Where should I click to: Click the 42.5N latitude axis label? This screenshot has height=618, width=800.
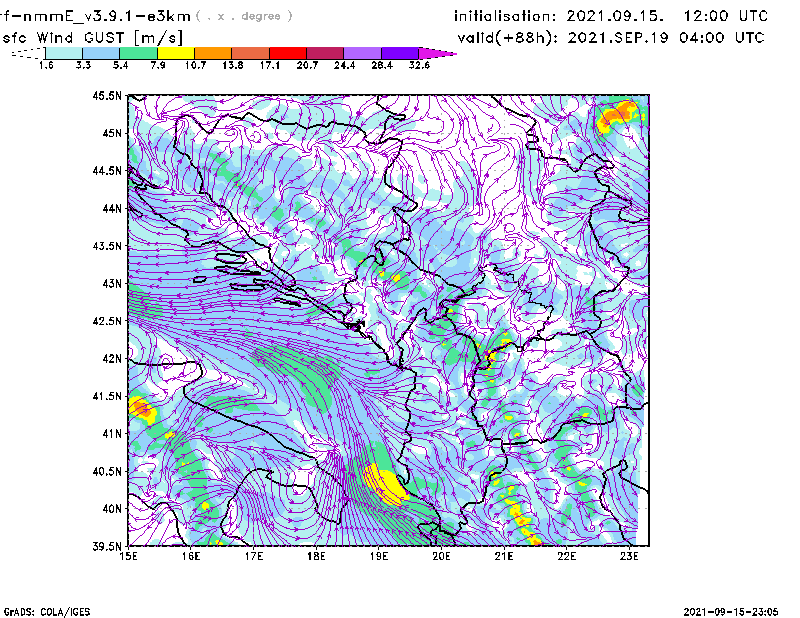(108, 321)
